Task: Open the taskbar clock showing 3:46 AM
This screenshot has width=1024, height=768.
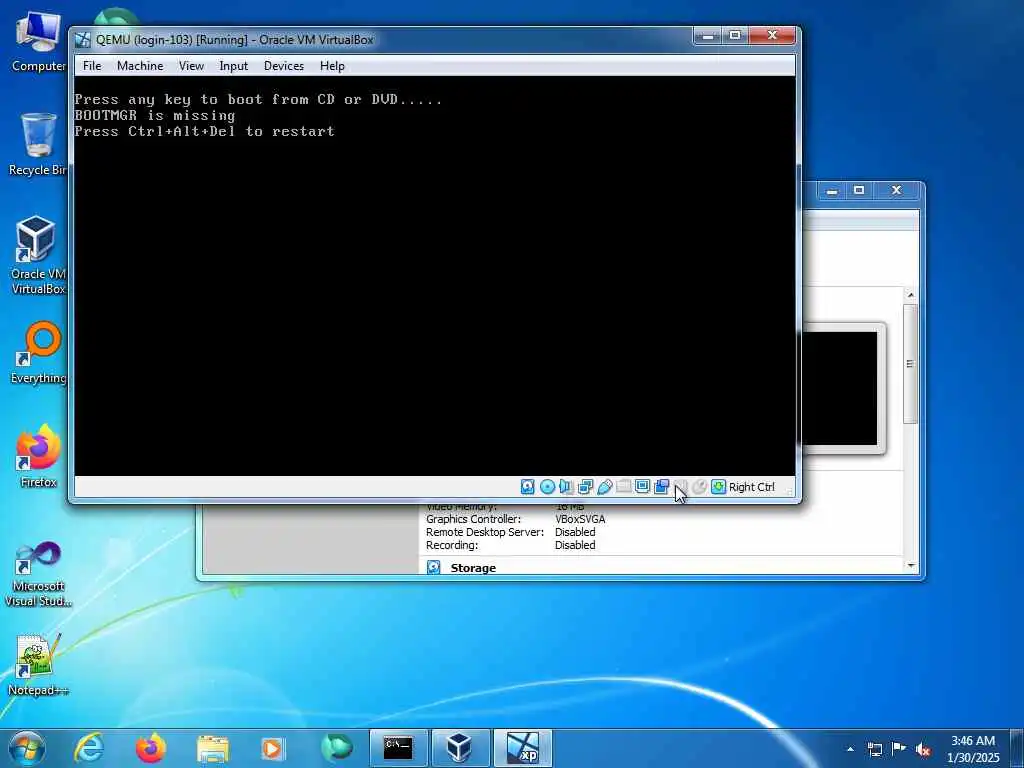Action: (973, 749)
